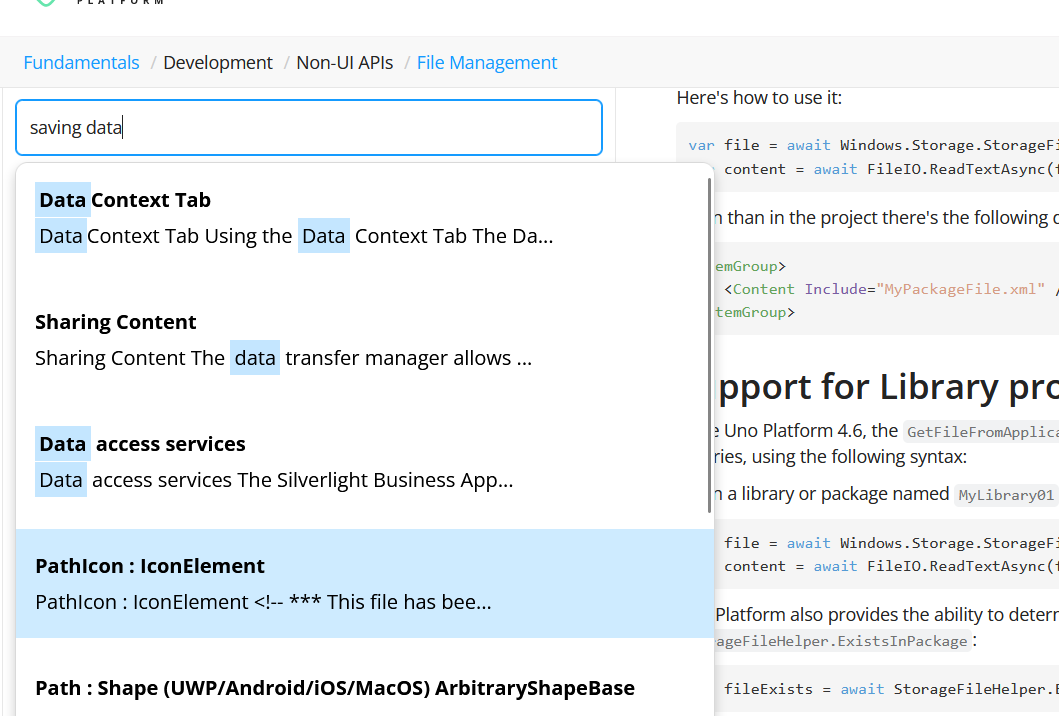Click the search results scrollbar

coord(709,340)
